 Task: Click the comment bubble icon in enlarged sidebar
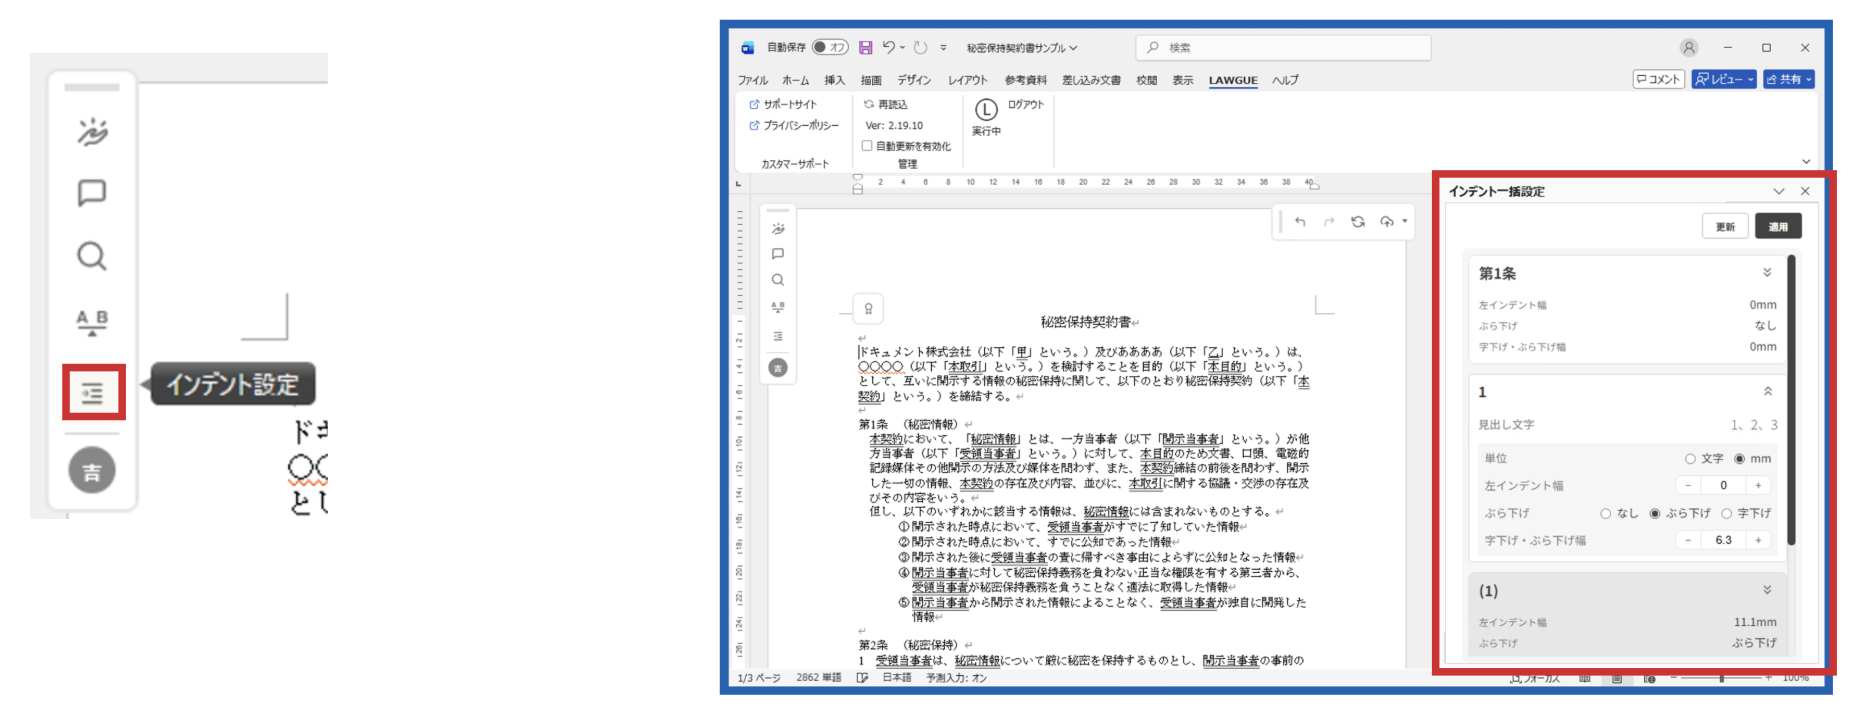(x=92, y=192)
